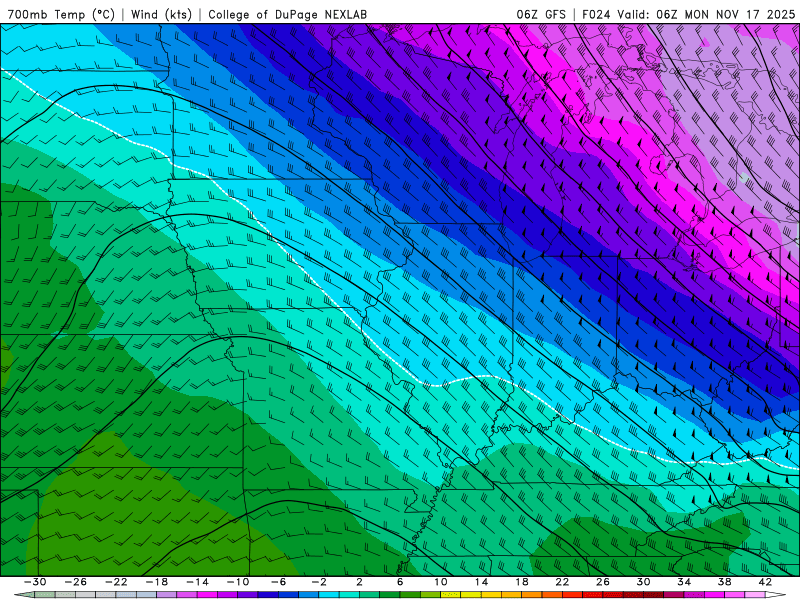Screen dimensions: 800x600
Task: Click the 6 value on the temperature legend
Action: (x=400, y=582)
